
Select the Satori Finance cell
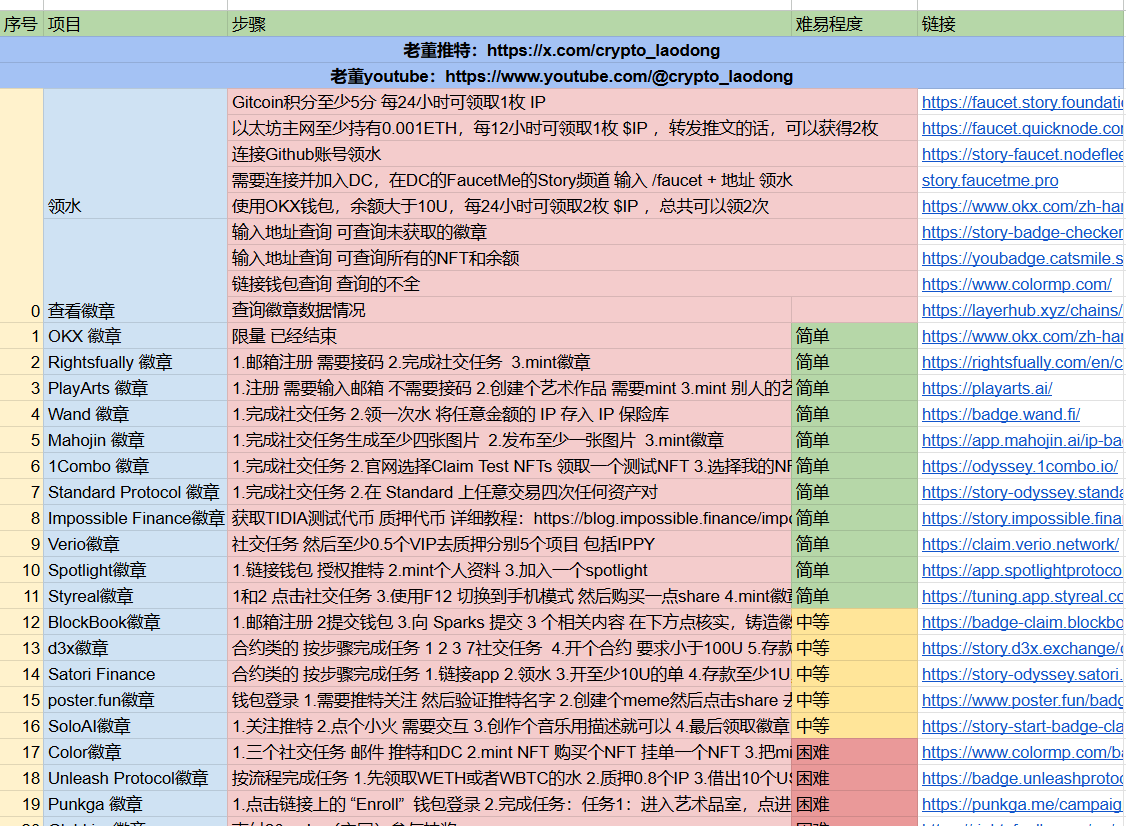tap(135, 674)
